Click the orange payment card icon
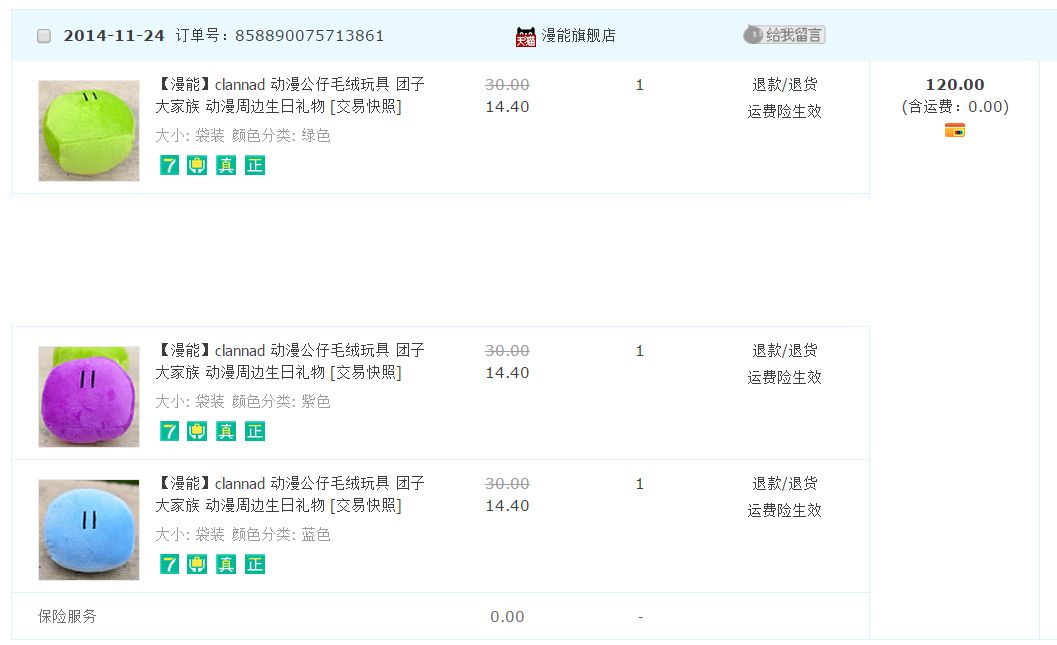1057x645 pixels. 955,130
